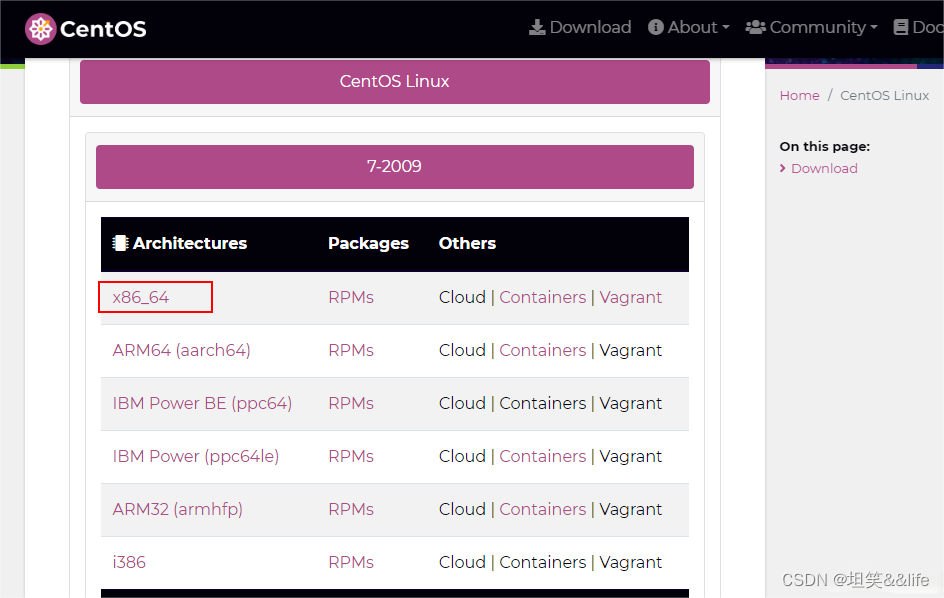944x598 pixels.
Task: Open Containers link in ppc64le row
Action: click(x=542, y=456)
